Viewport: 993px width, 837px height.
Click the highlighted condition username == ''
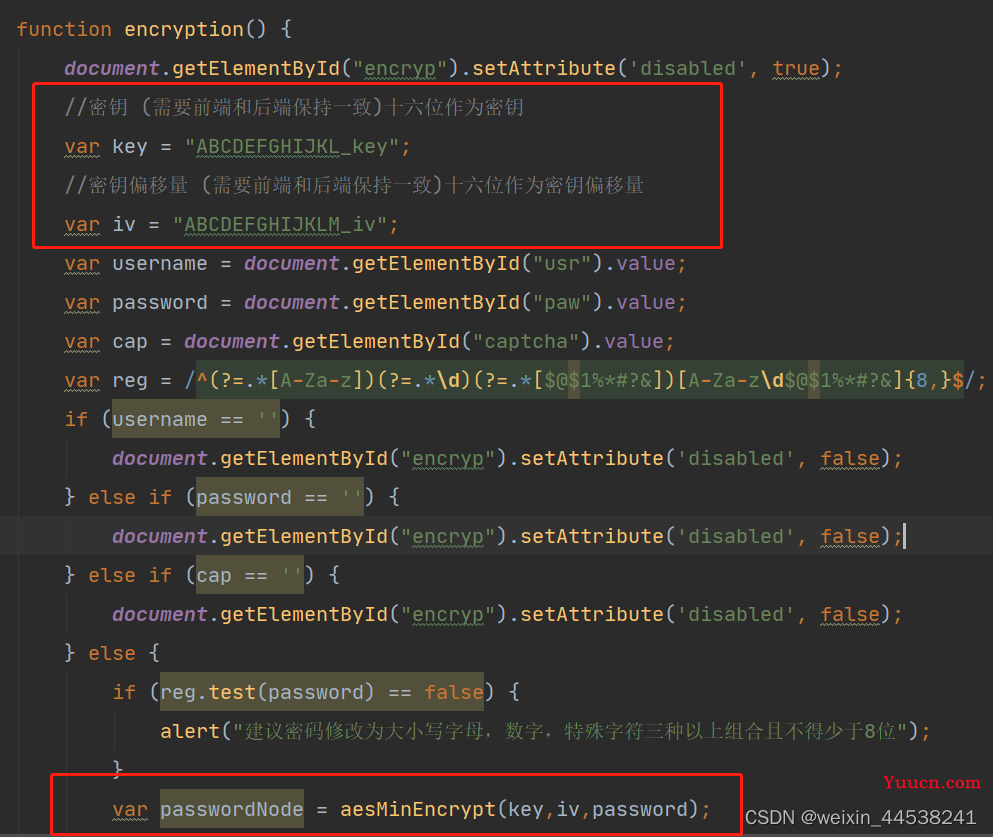(196, 419)
